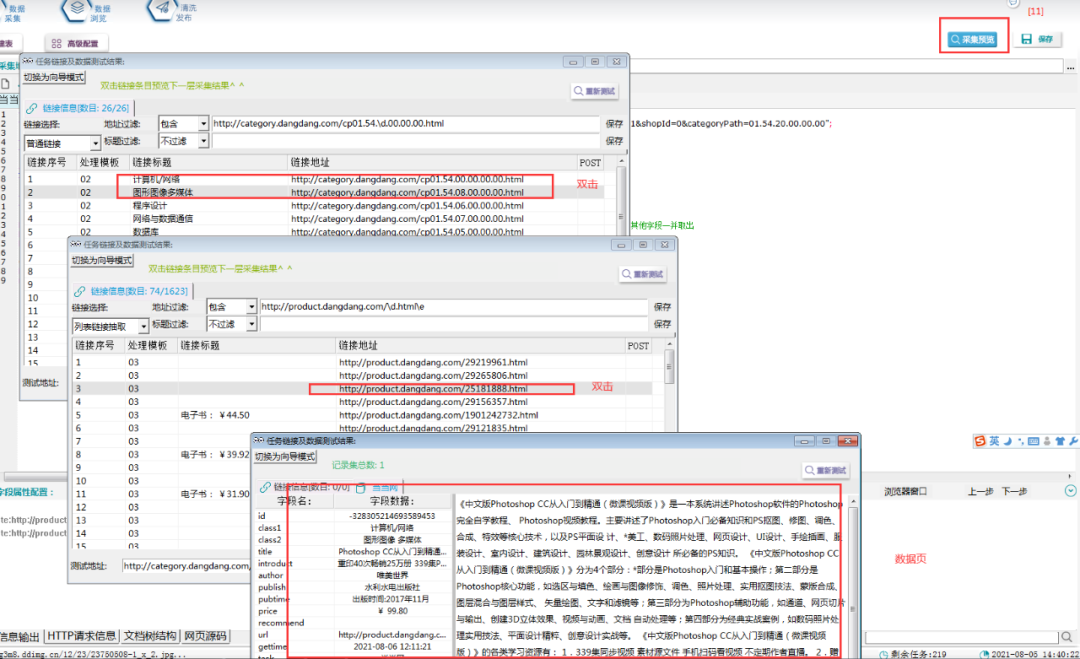Click the 下一步 button
This screenshot has height=659, width=1080.
coord(1015,492)
